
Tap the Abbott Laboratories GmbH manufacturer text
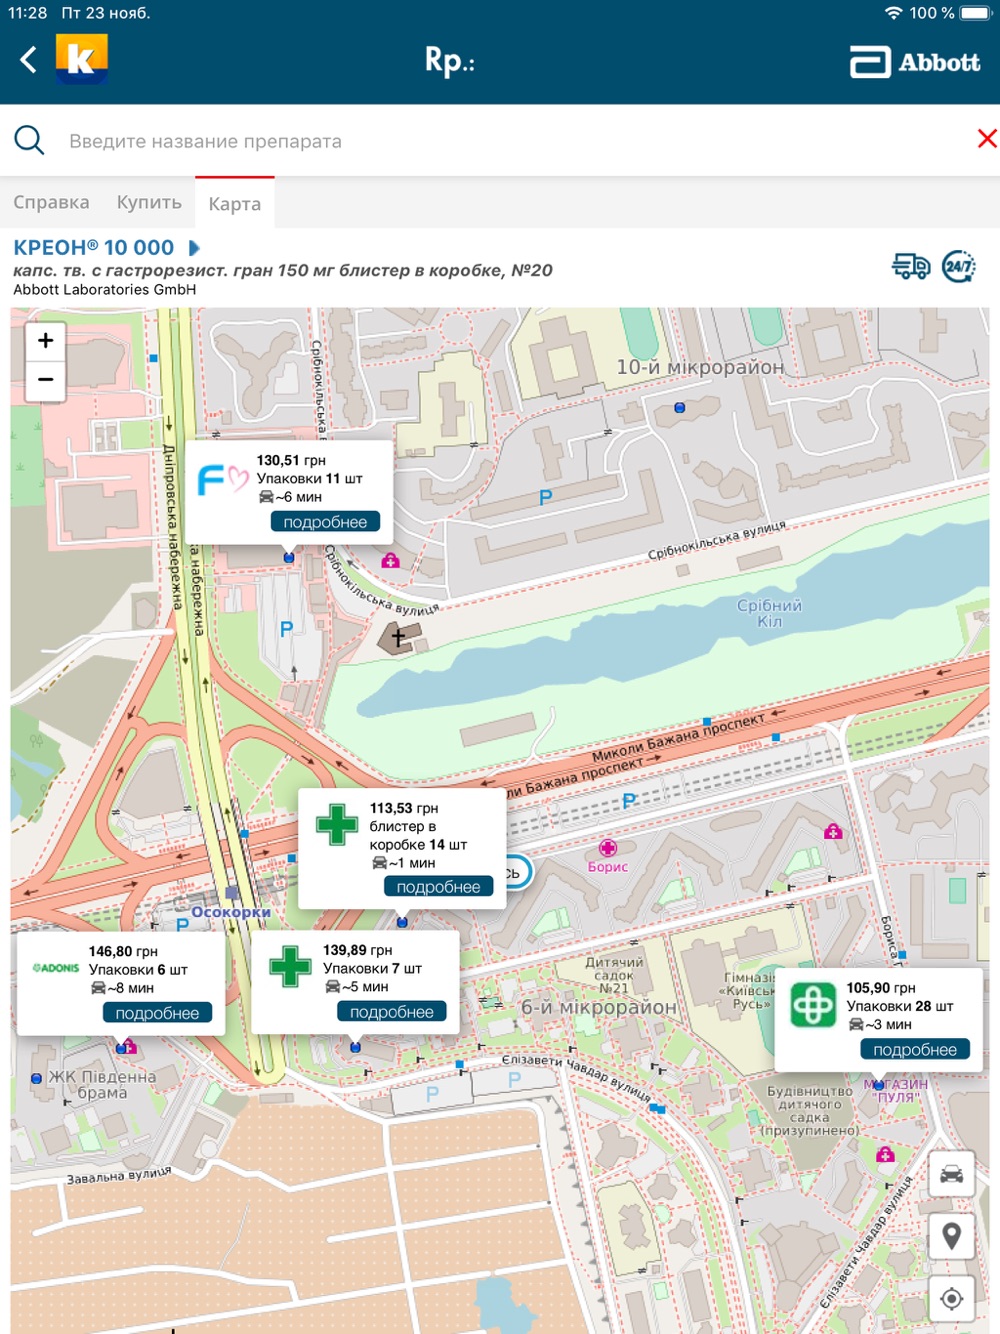(x=104, y=290)
